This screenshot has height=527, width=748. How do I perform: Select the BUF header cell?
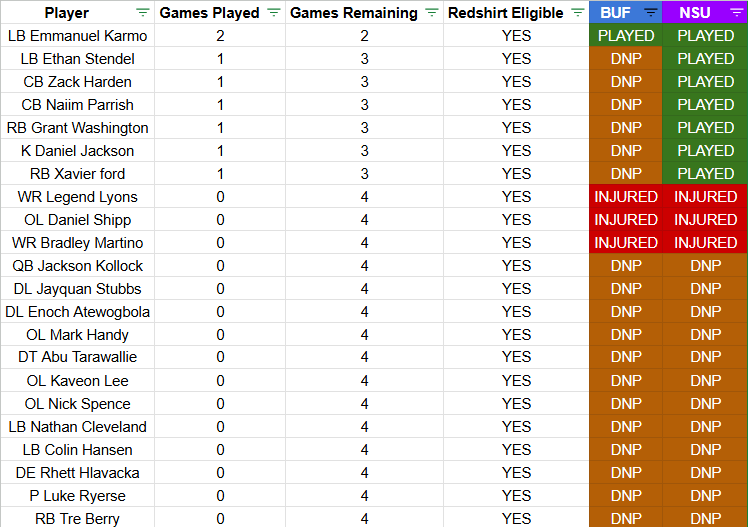coord(625,12)
